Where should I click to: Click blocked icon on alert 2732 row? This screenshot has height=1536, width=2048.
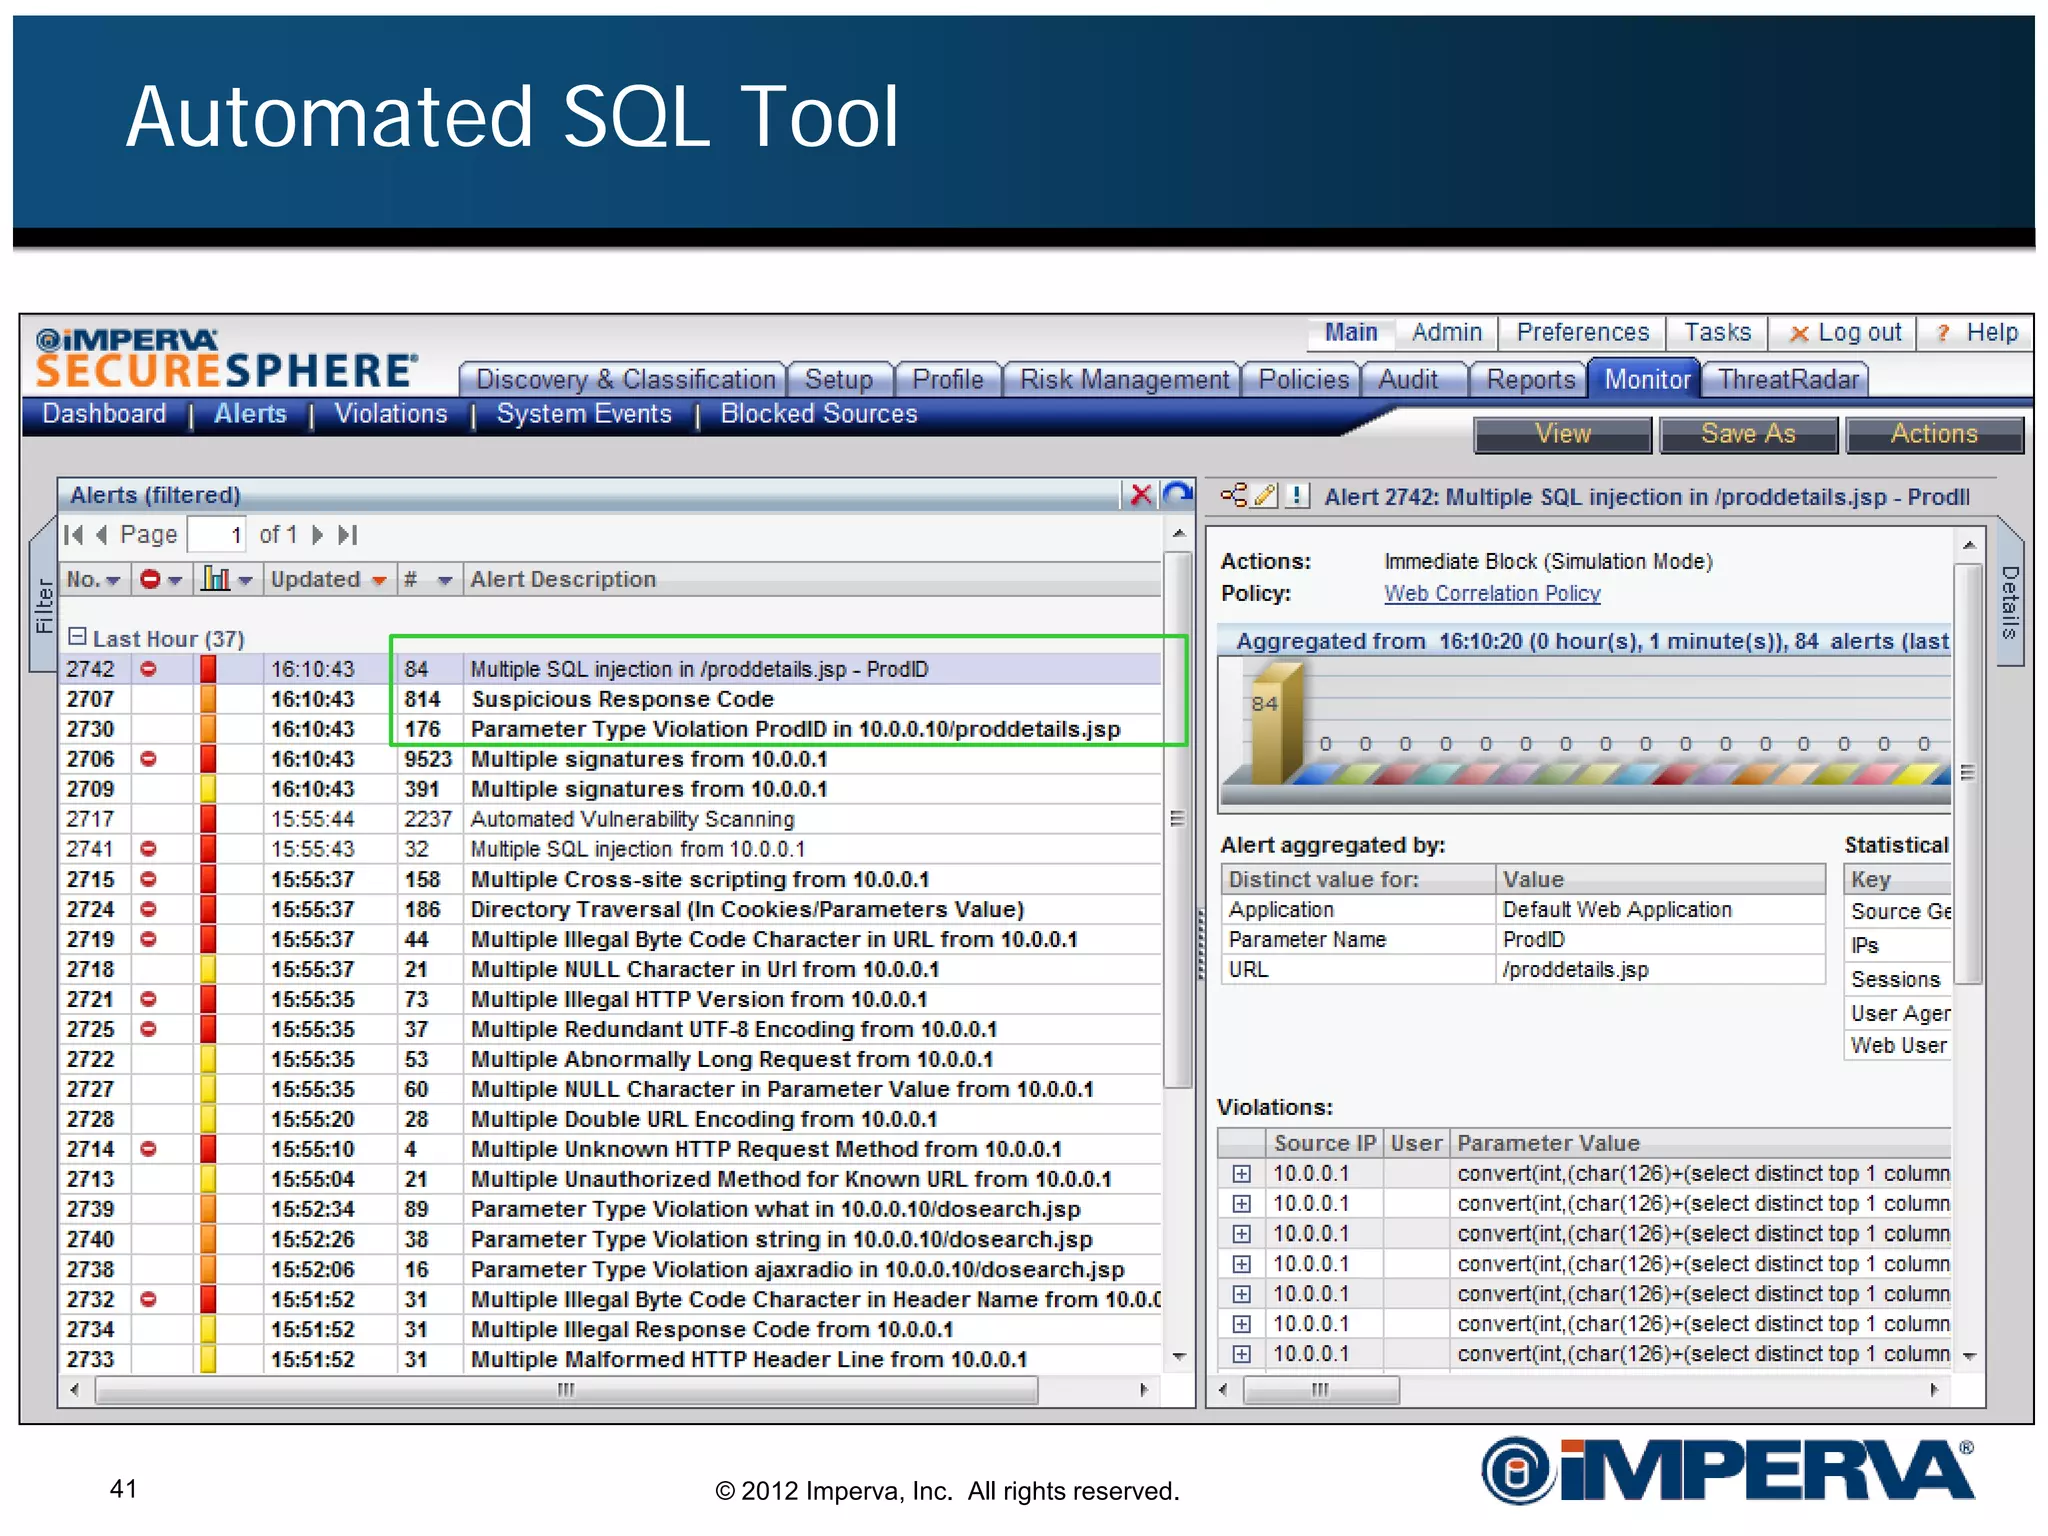click(x=148, y=1299)
